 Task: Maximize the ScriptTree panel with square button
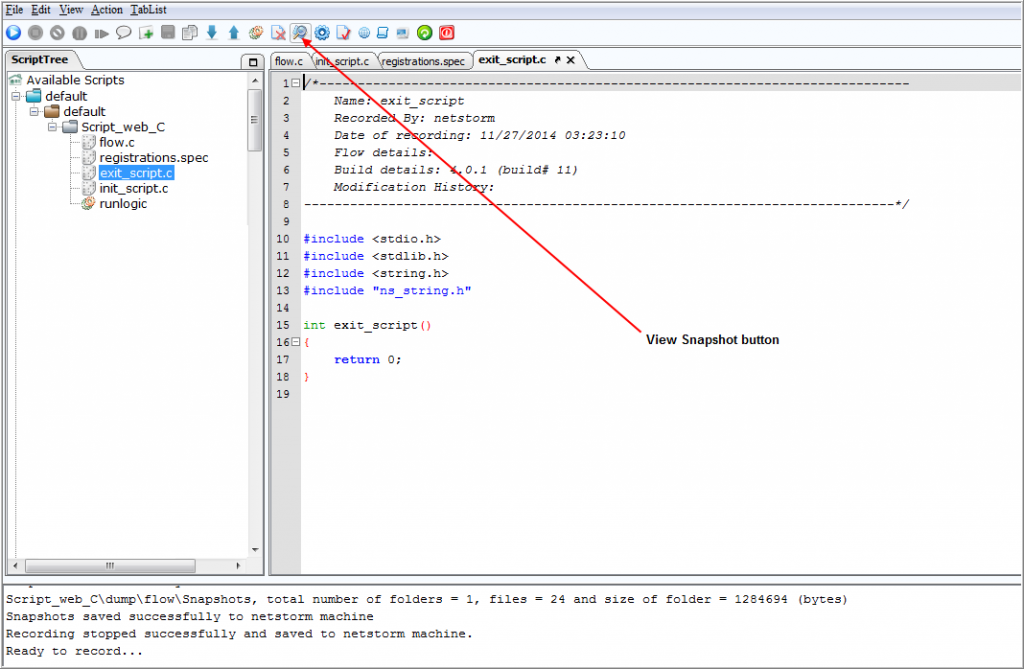pos(253,62)
